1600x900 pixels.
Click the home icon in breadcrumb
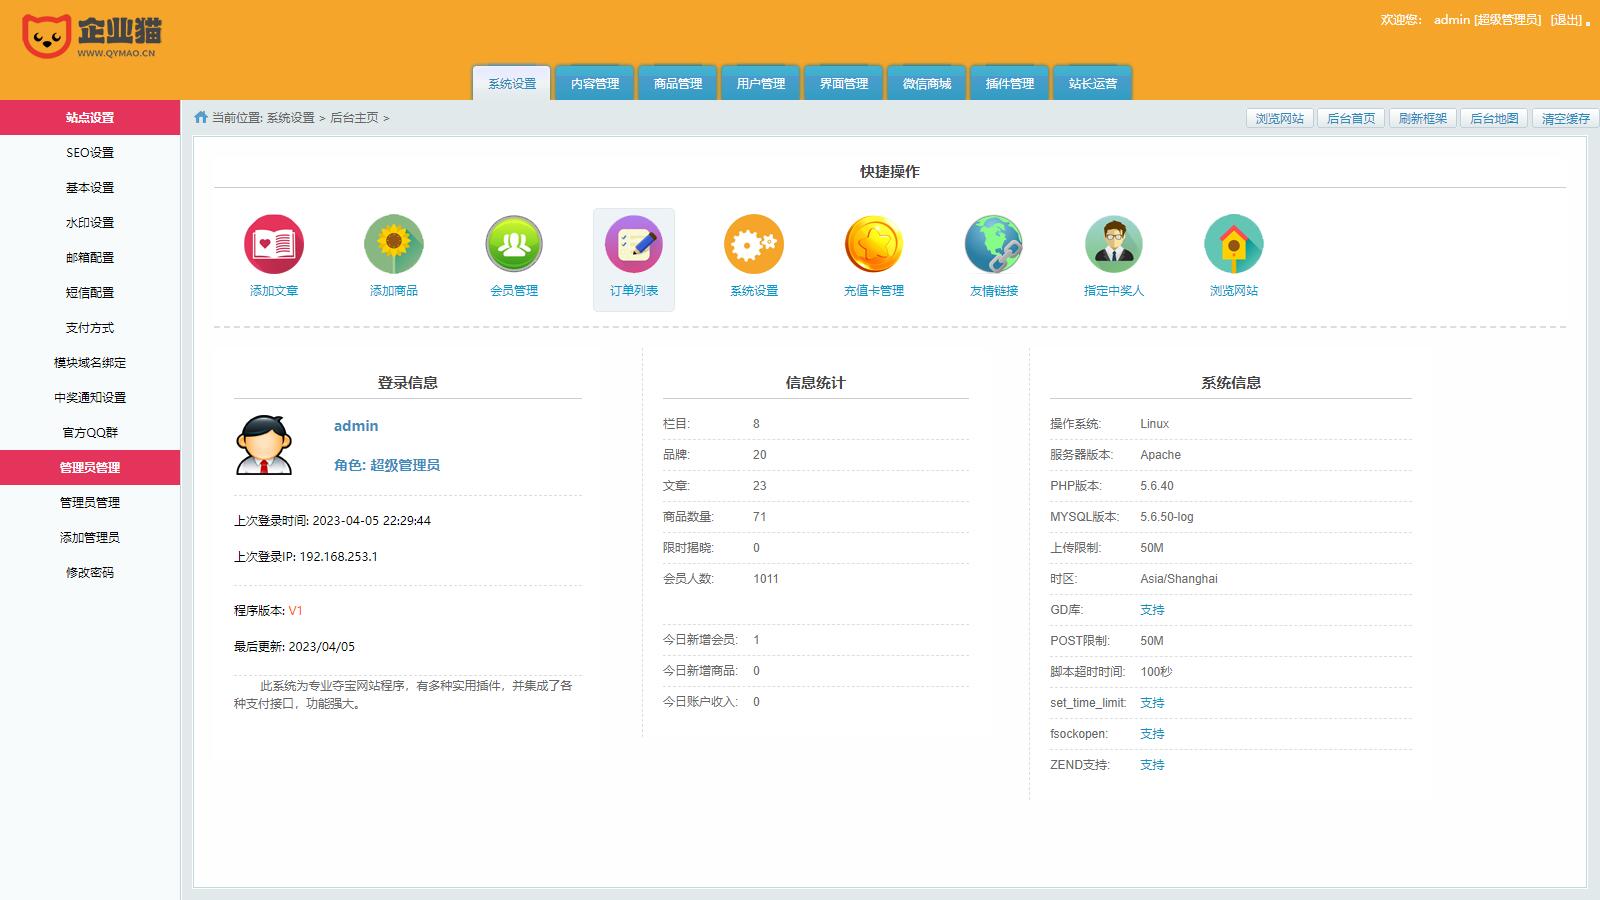[201, 118]
